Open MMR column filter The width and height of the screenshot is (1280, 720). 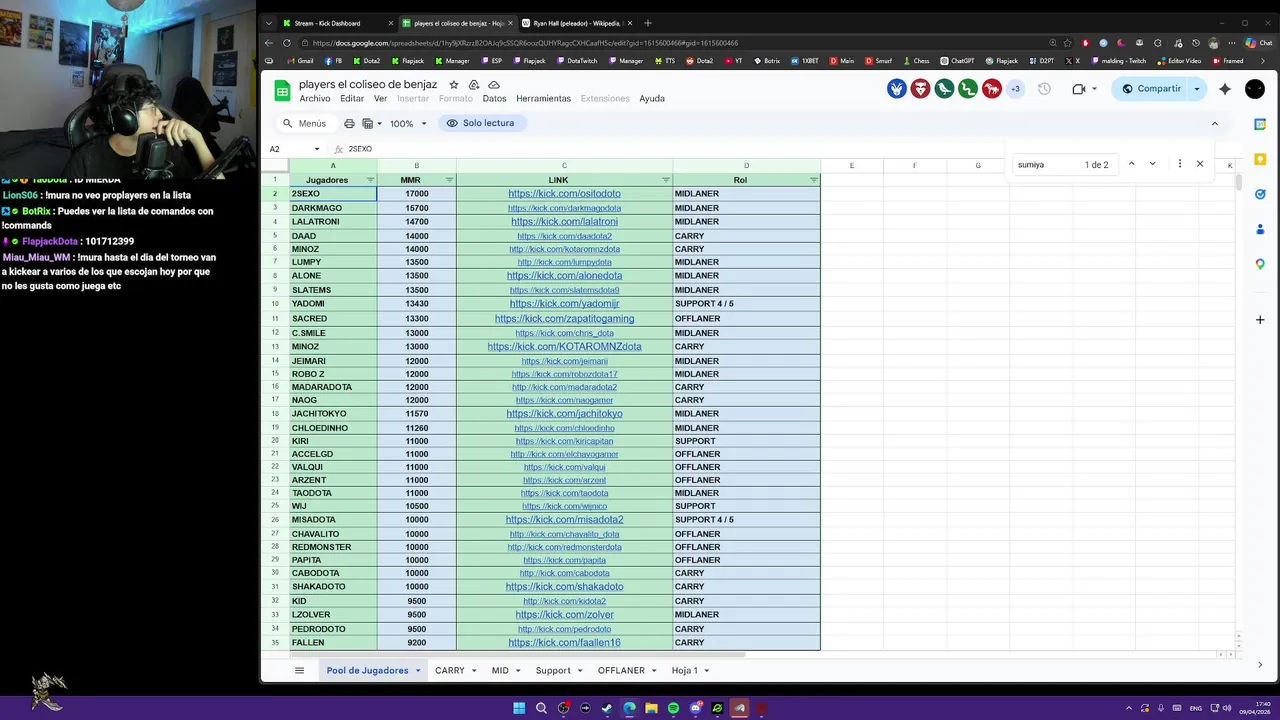click(x=449, y=180)
